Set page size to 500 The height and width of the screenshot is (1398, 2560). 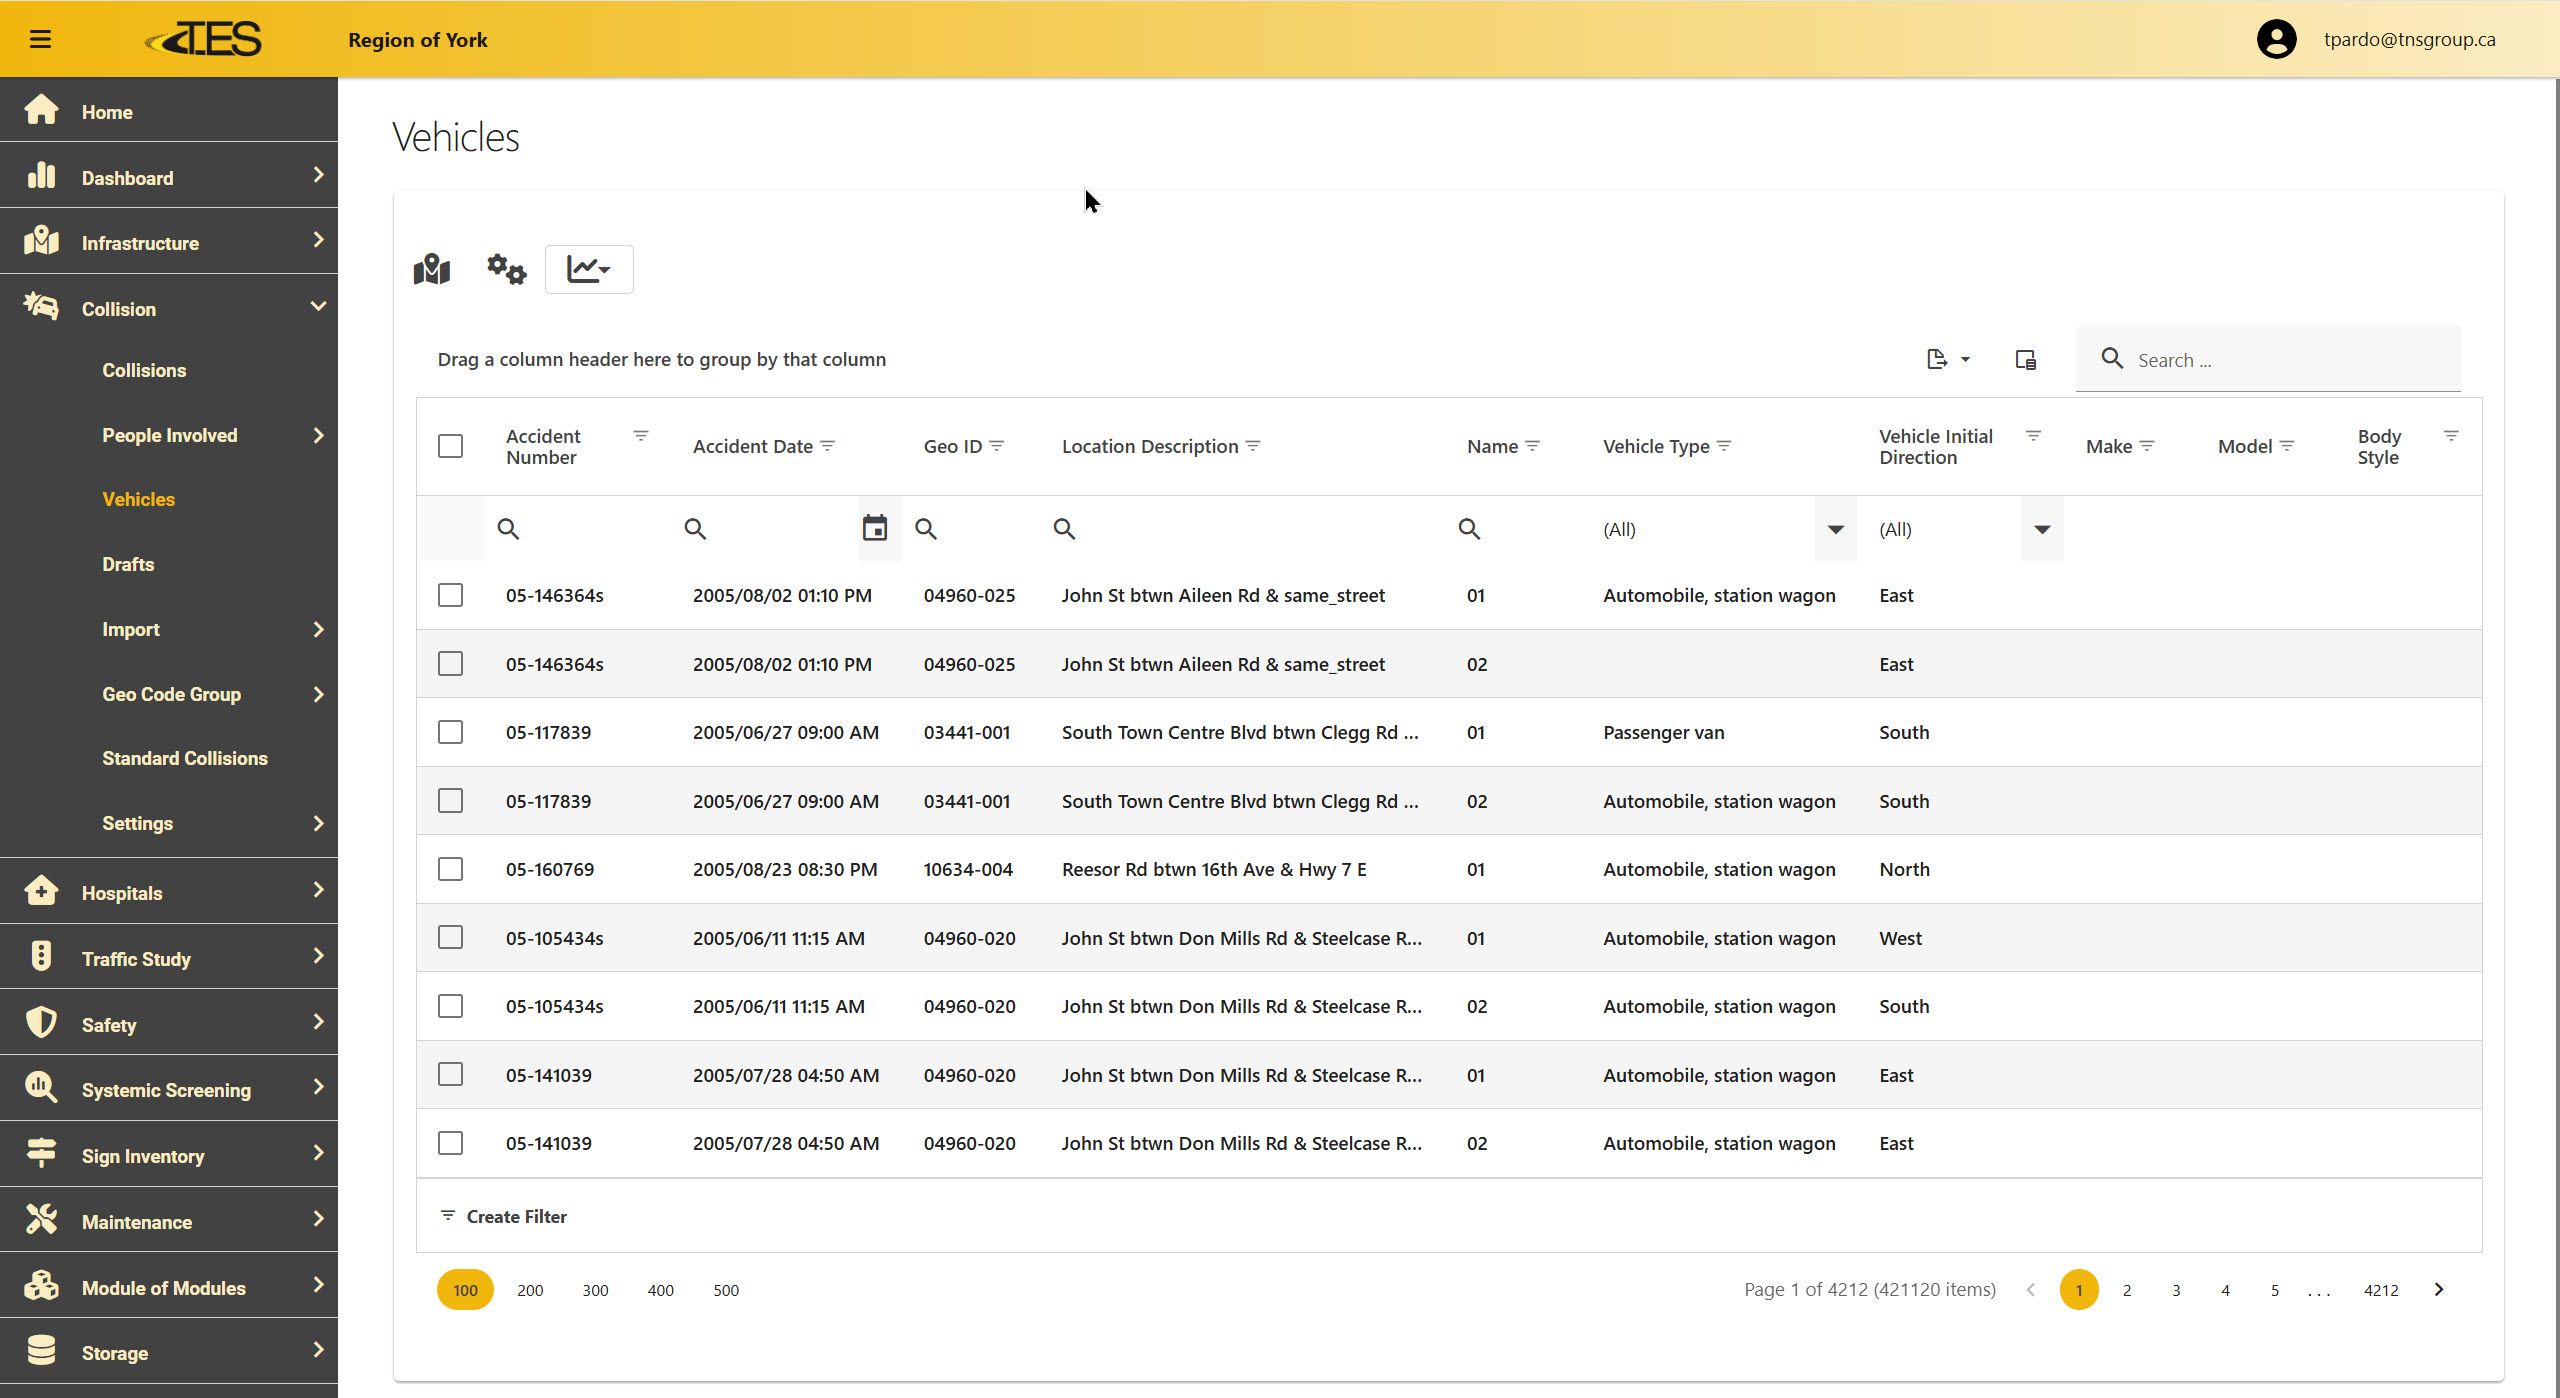(x=726, y=1290)
